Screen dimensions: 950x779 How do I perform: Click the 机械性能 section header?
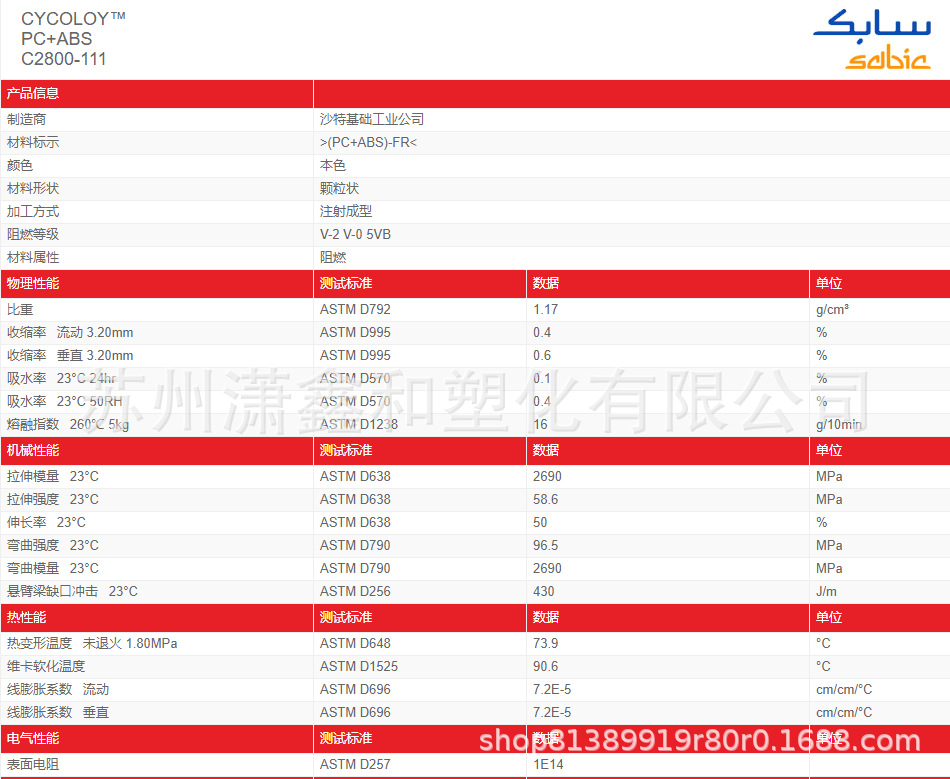coord(33,451)
